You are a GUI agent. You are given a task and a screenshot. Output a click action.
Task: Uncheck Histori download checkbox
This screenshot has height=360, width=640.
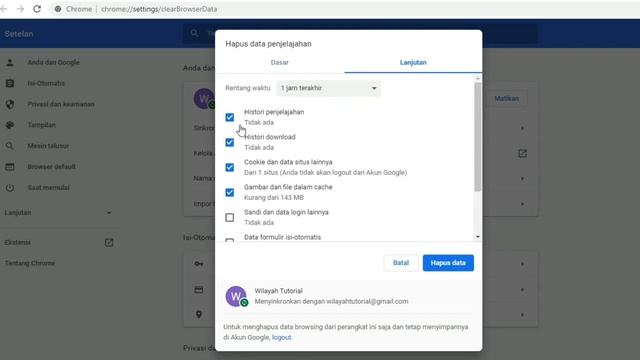point(230,142)
